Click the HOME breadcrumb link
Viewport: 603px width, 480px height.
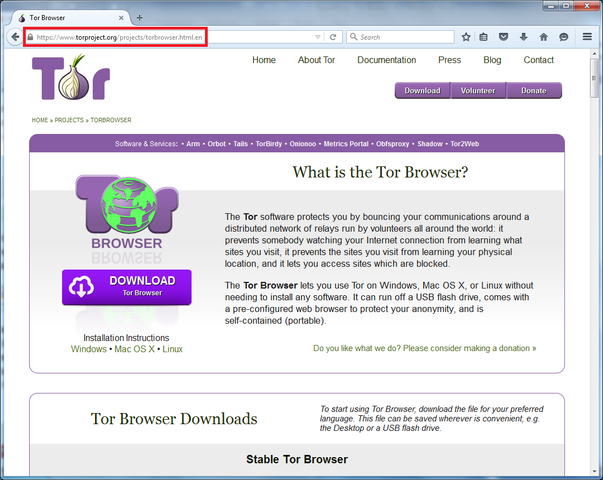pyautogui.click(x=40, y=120)
